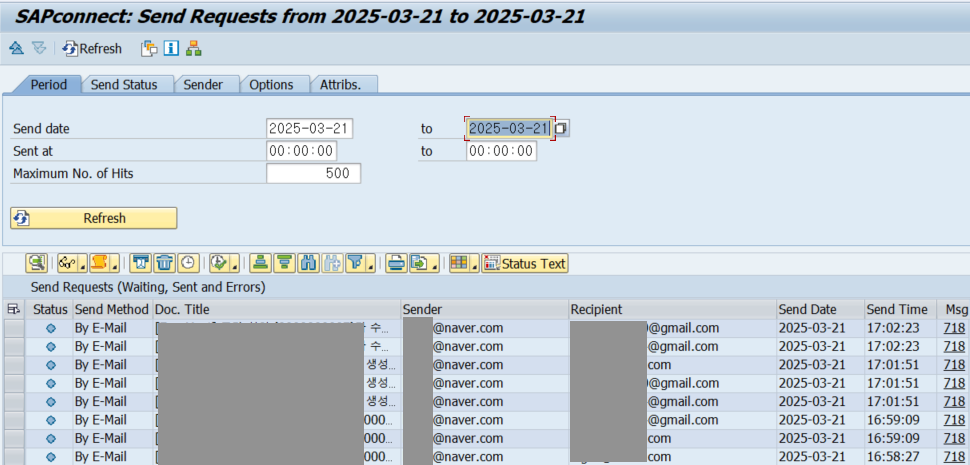This screenshot has height=465, width=970.
Task: Select the row marker of the 16:58:27 row
Action: [x=14, y=457]
